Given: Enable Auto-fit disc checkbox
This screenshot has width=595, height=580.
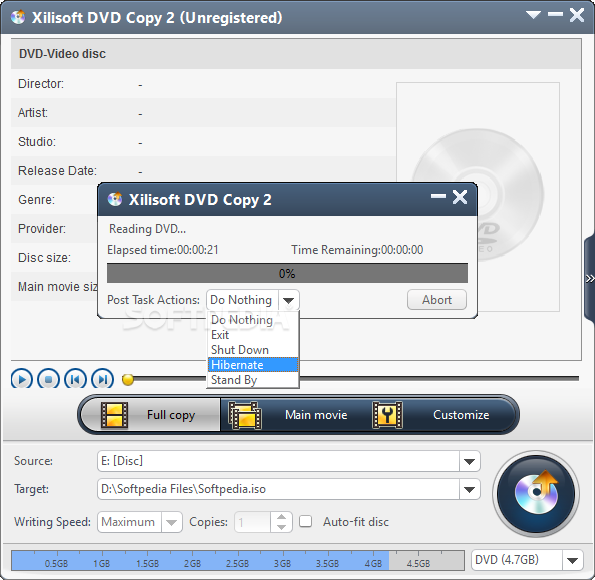Looking at the screenshot, I should [305, 522].
